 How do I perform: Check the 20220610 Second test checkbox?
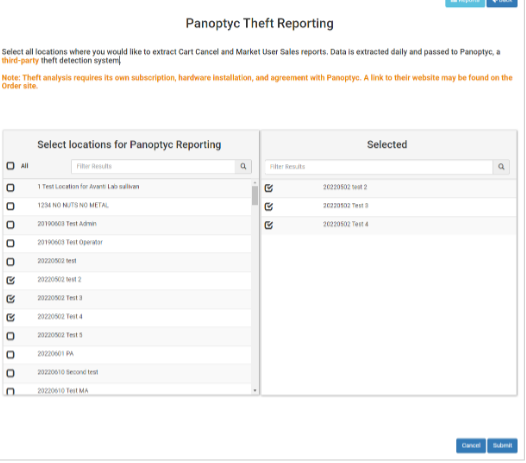click(x=10, y=373)
